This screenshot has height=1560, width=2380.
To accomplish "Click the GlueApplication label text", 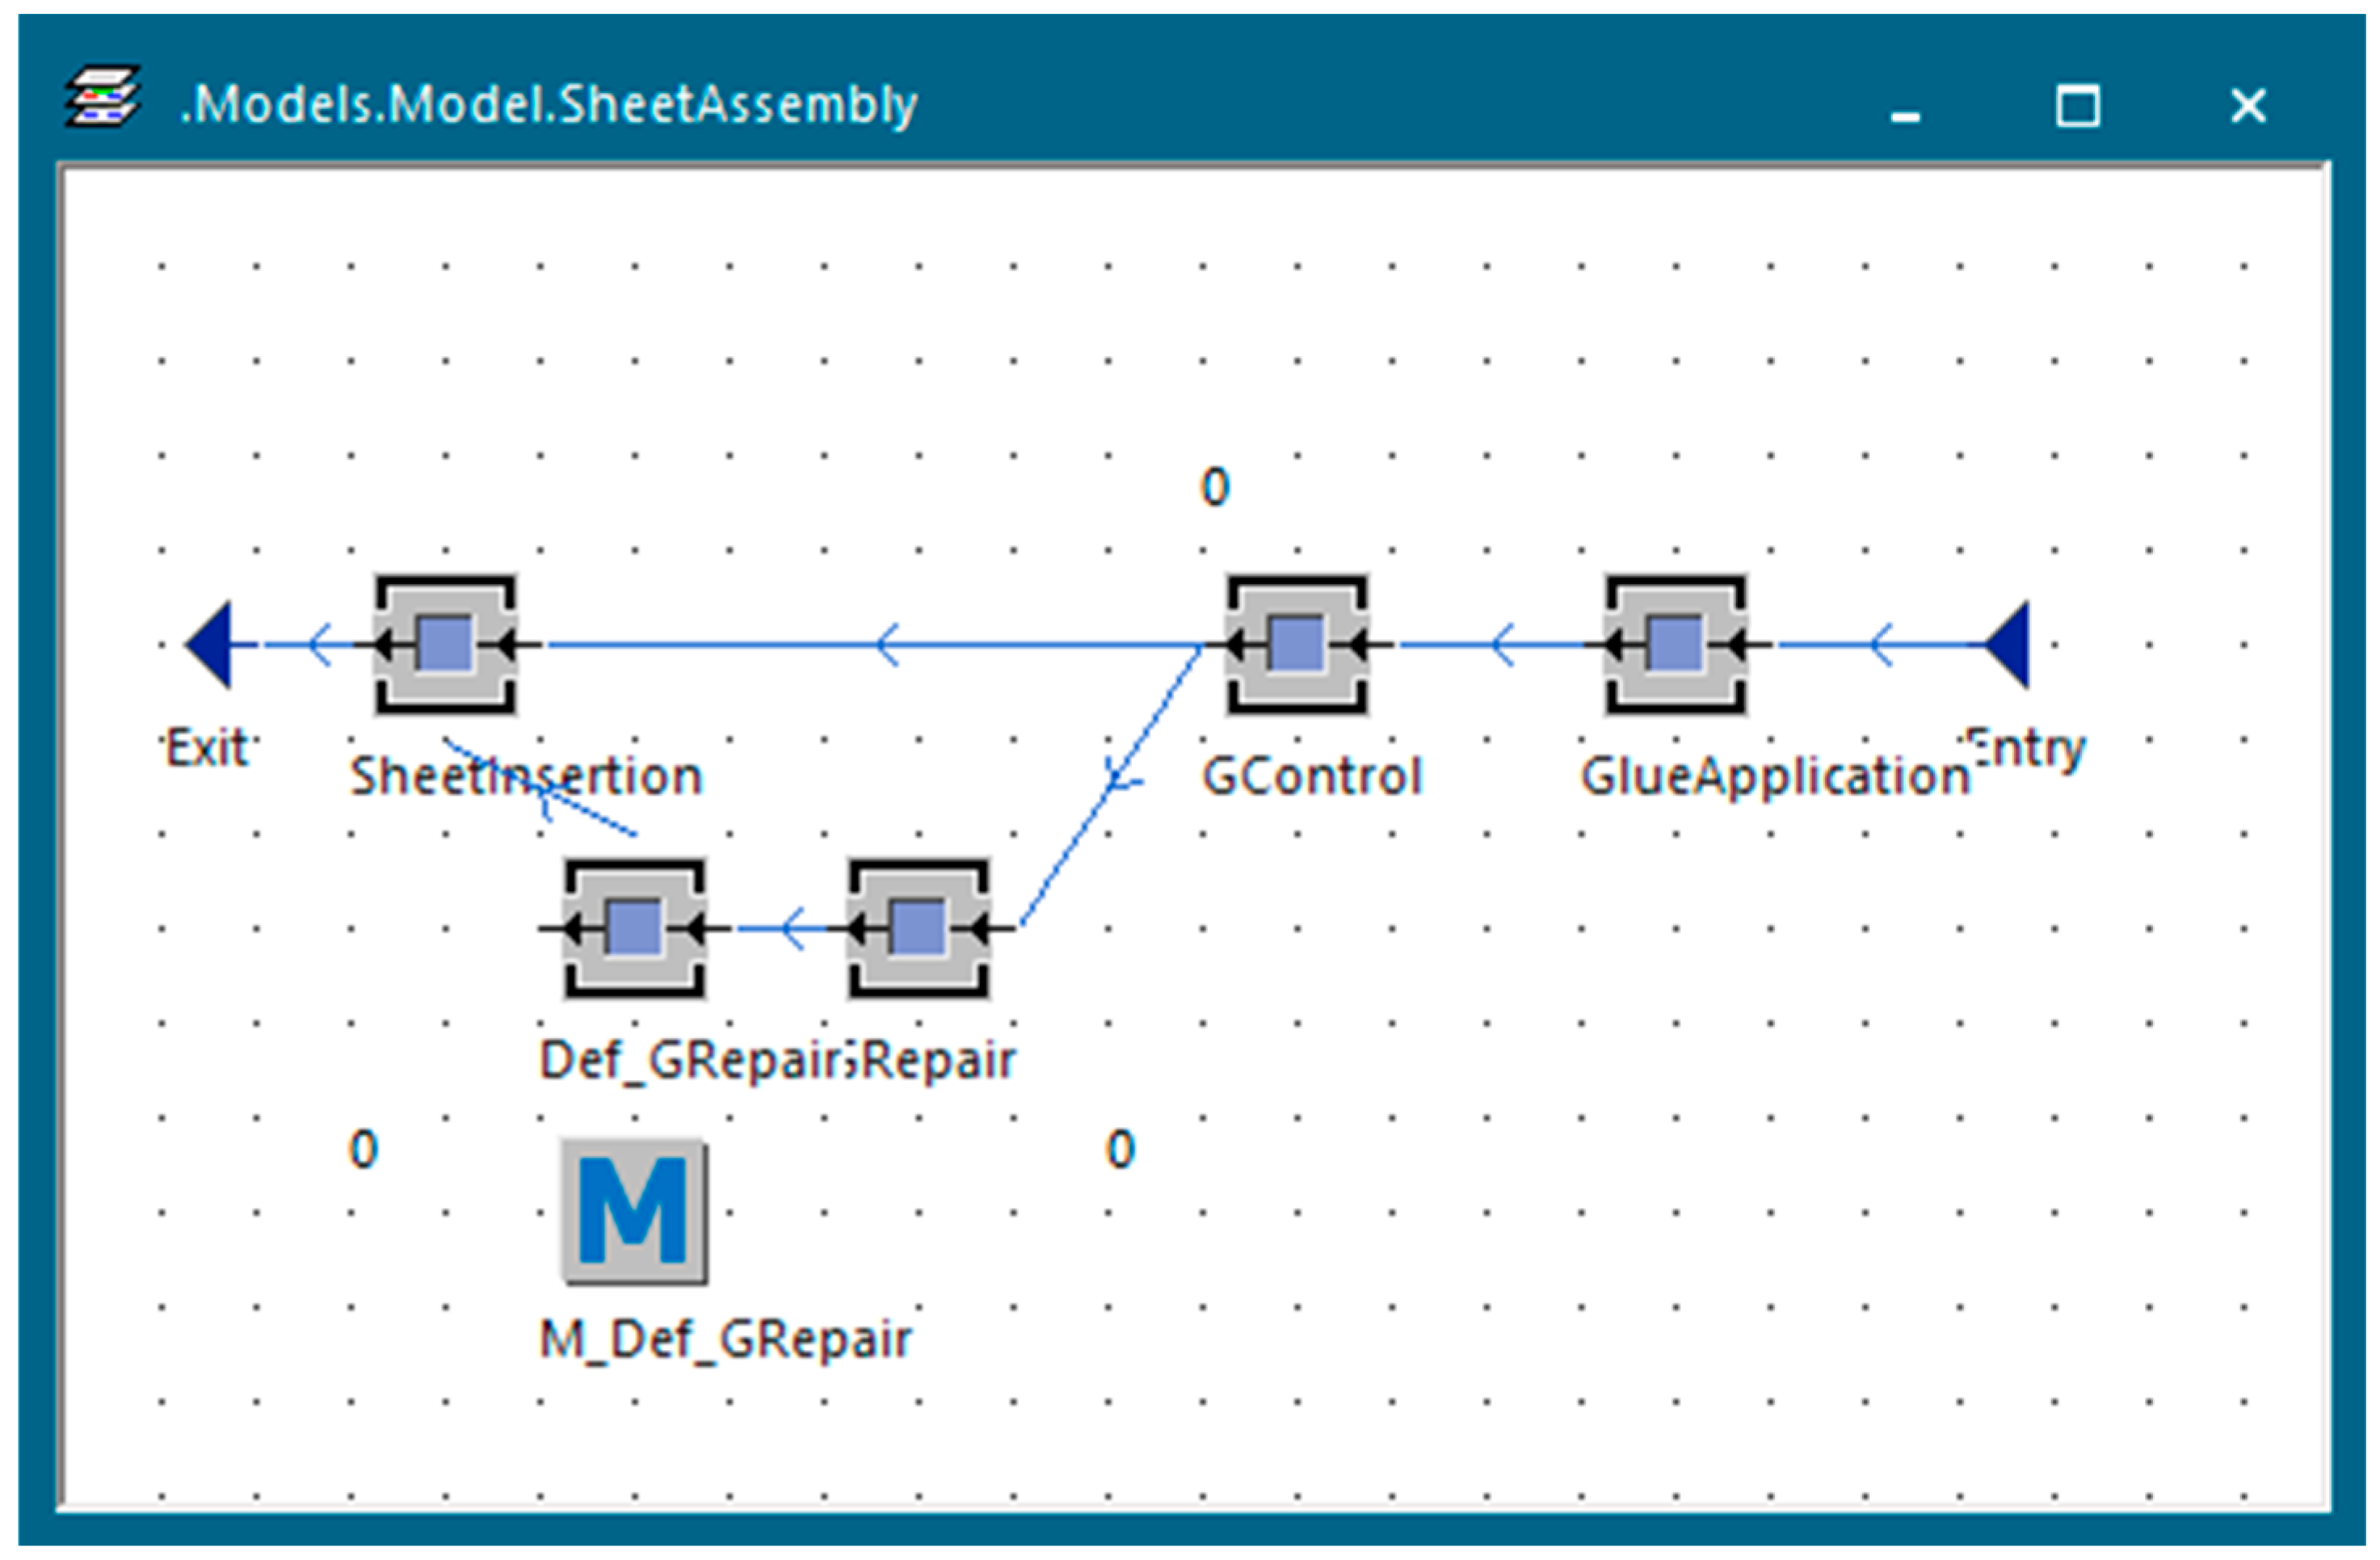I will 1774,777.
